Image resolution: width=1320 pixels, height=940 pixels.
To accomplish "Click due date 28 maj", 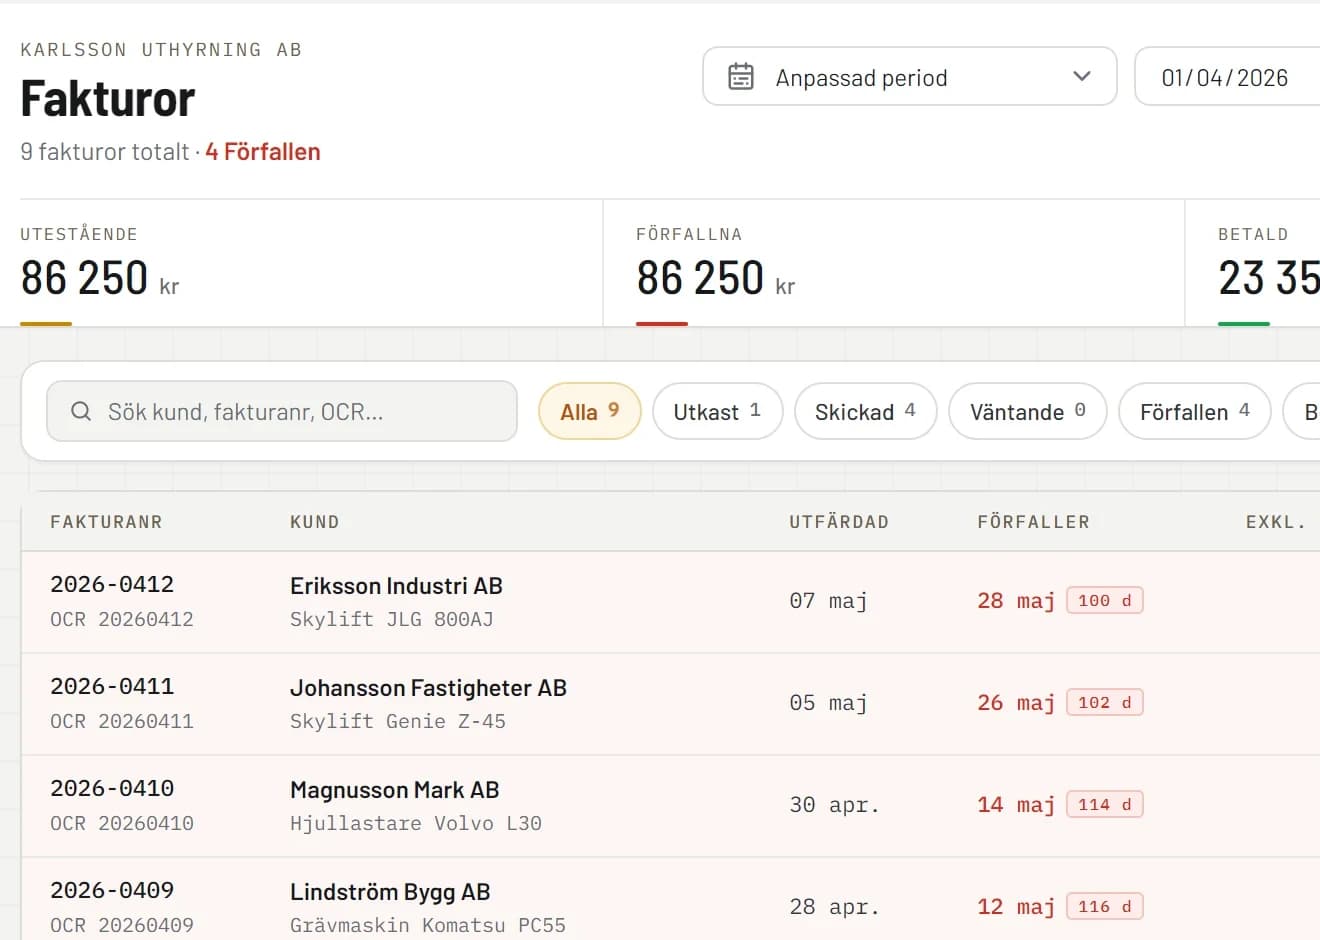I will pos(1016,601).
